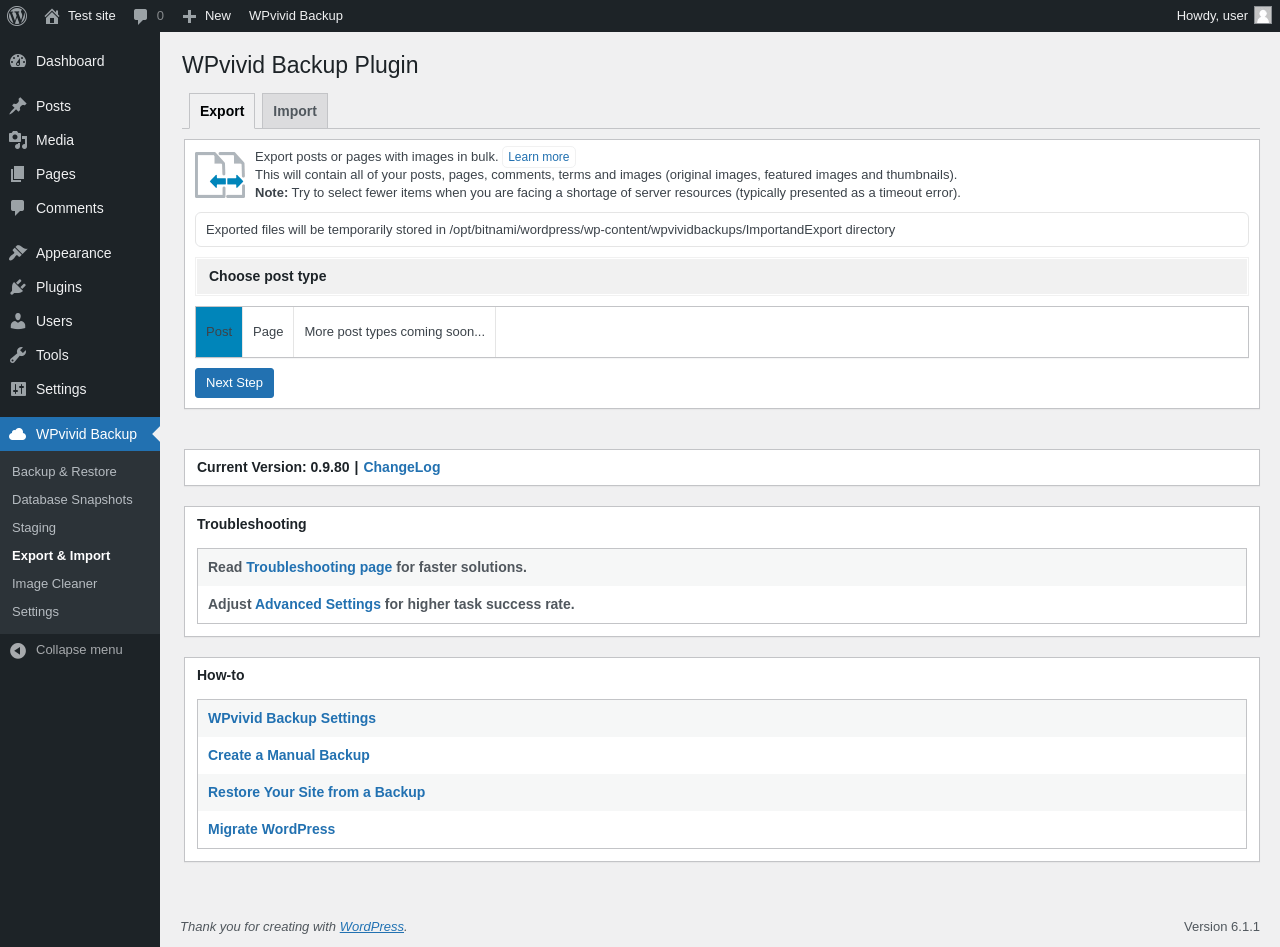Open the Troubleshooting page link
The width and height of the screenshot is (1280, 947).
pos(319,567)
